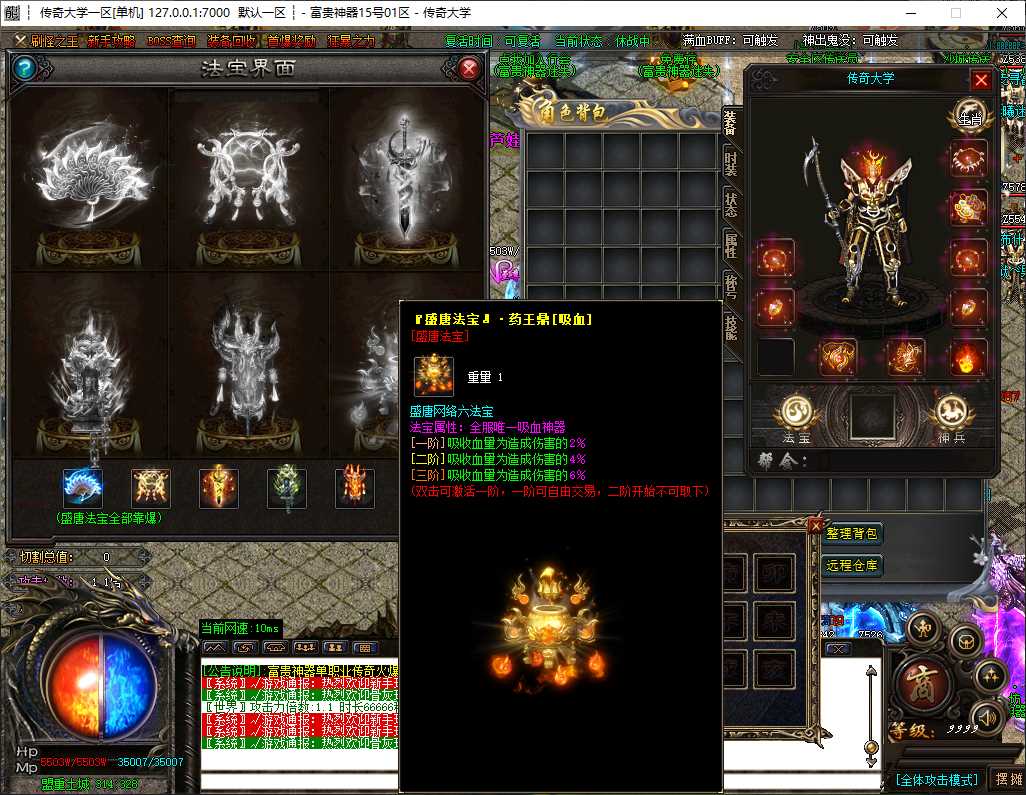Click the 法宝 round icon in character panel

tap(796, 418)
